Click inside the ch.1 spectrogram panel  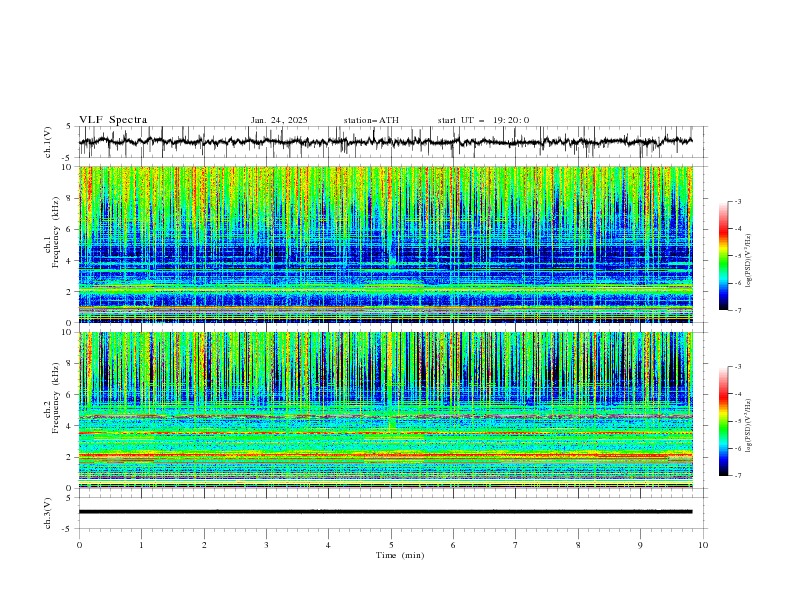tap(385, 244)
